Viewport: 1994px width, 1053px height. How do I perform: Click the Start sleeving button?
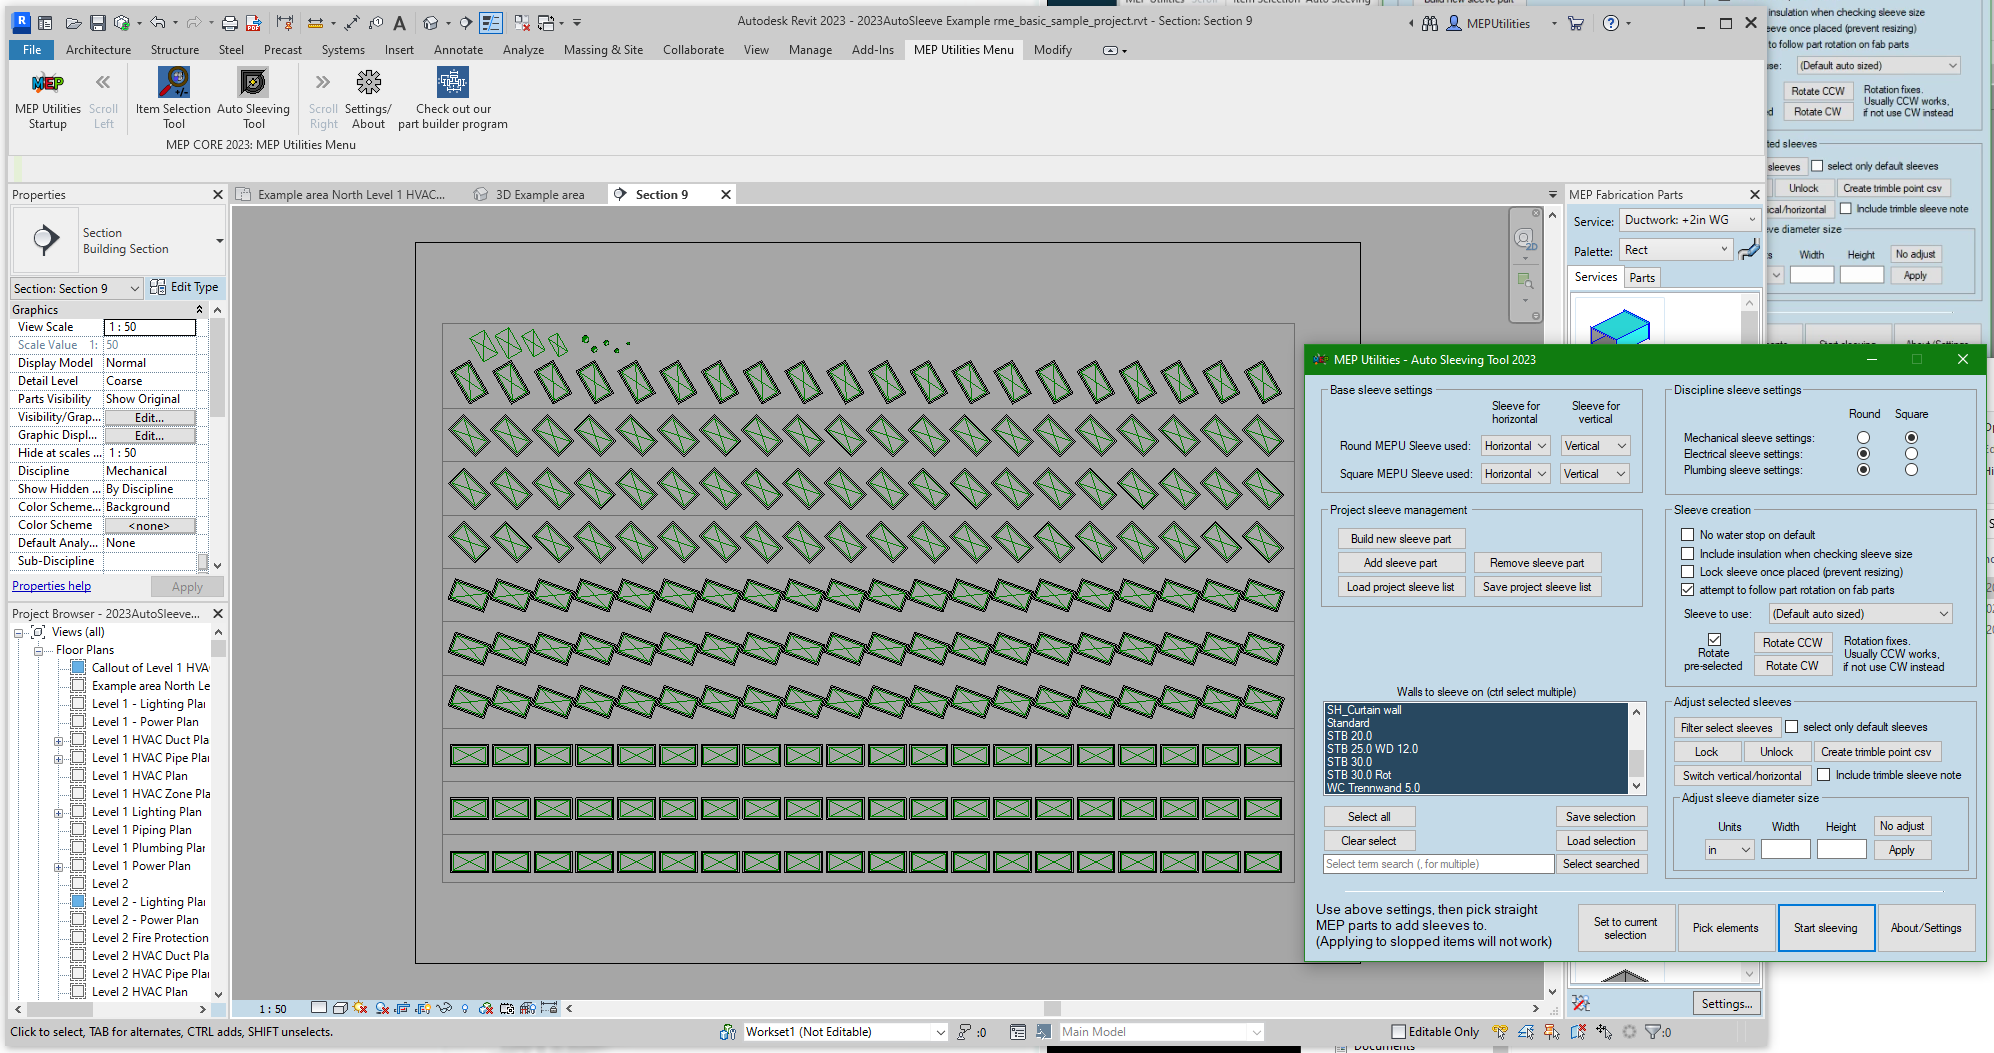pyautogui.click(x=1825, y=928)
